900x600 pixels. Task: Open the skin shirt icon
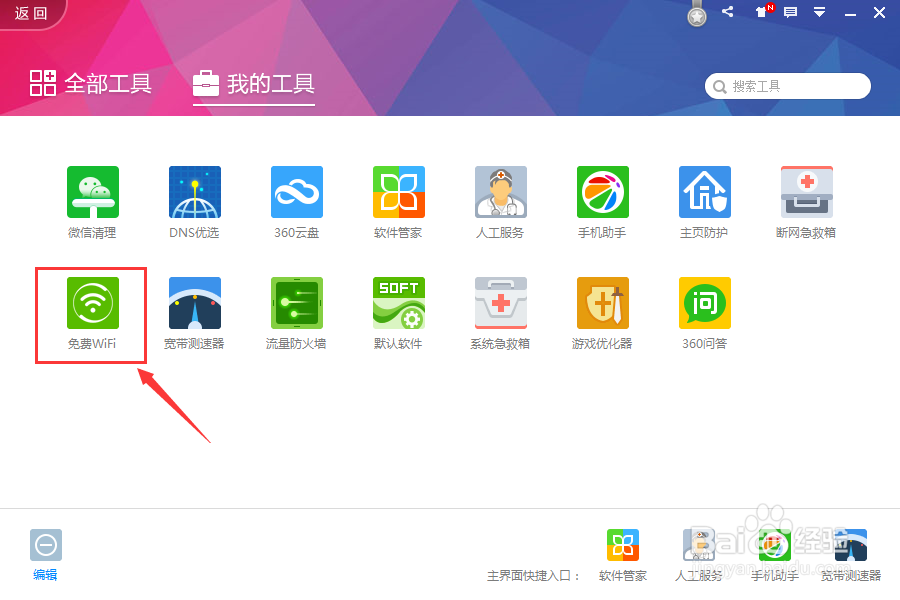[x=762, y=11]
